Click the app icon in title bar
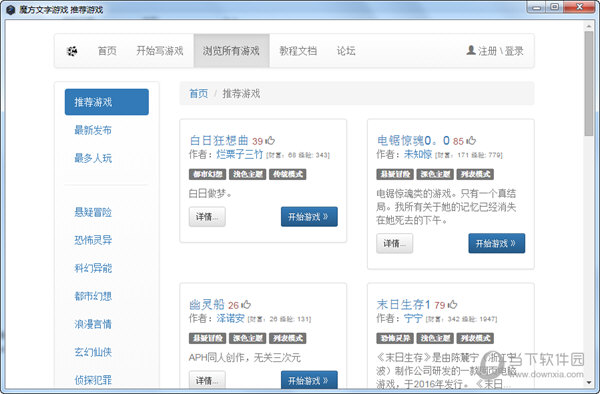Viewport: 600px width, 394px height. coord(10,10)
